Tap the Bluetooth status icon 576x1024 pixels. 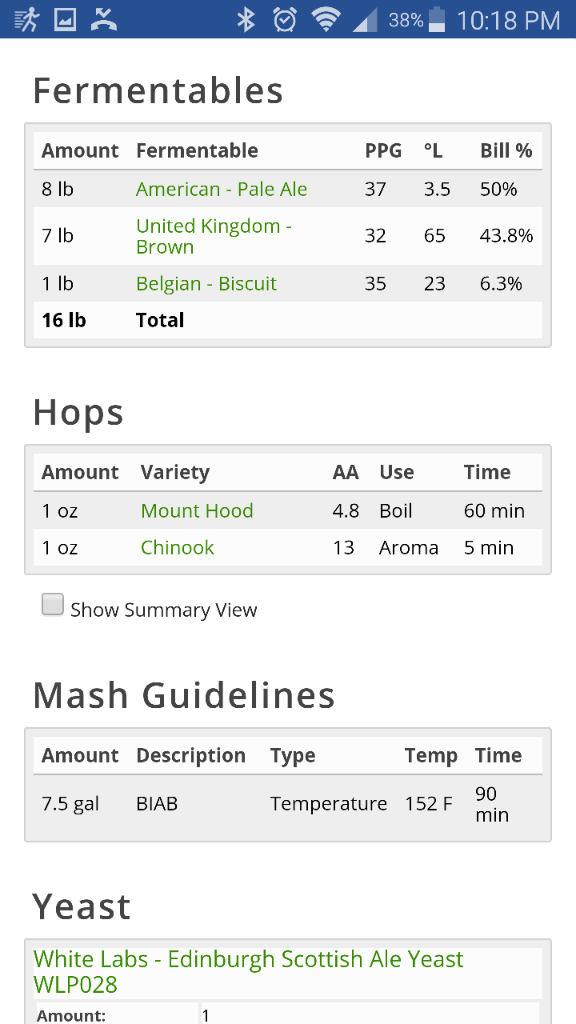tap(246, 20)
